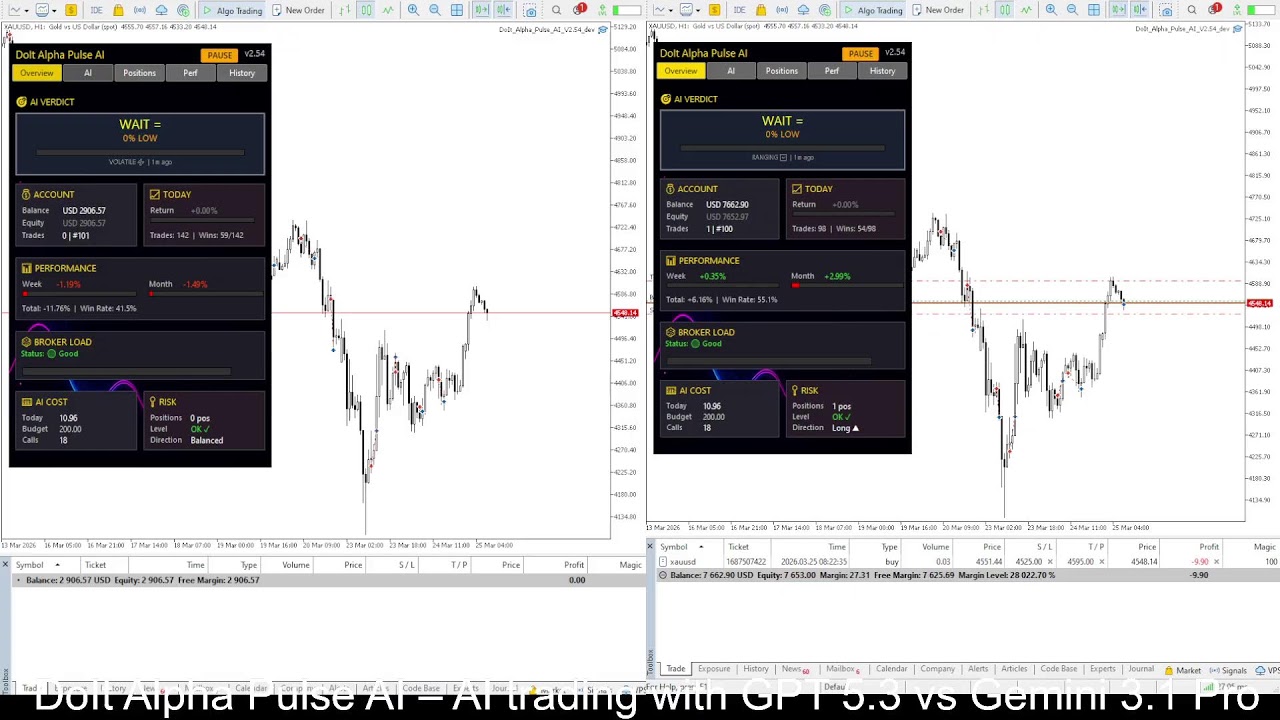This screenshot has width=1280, height=720.
Task: Zoom out the right terminal chart
Action: pos(1072,10)
